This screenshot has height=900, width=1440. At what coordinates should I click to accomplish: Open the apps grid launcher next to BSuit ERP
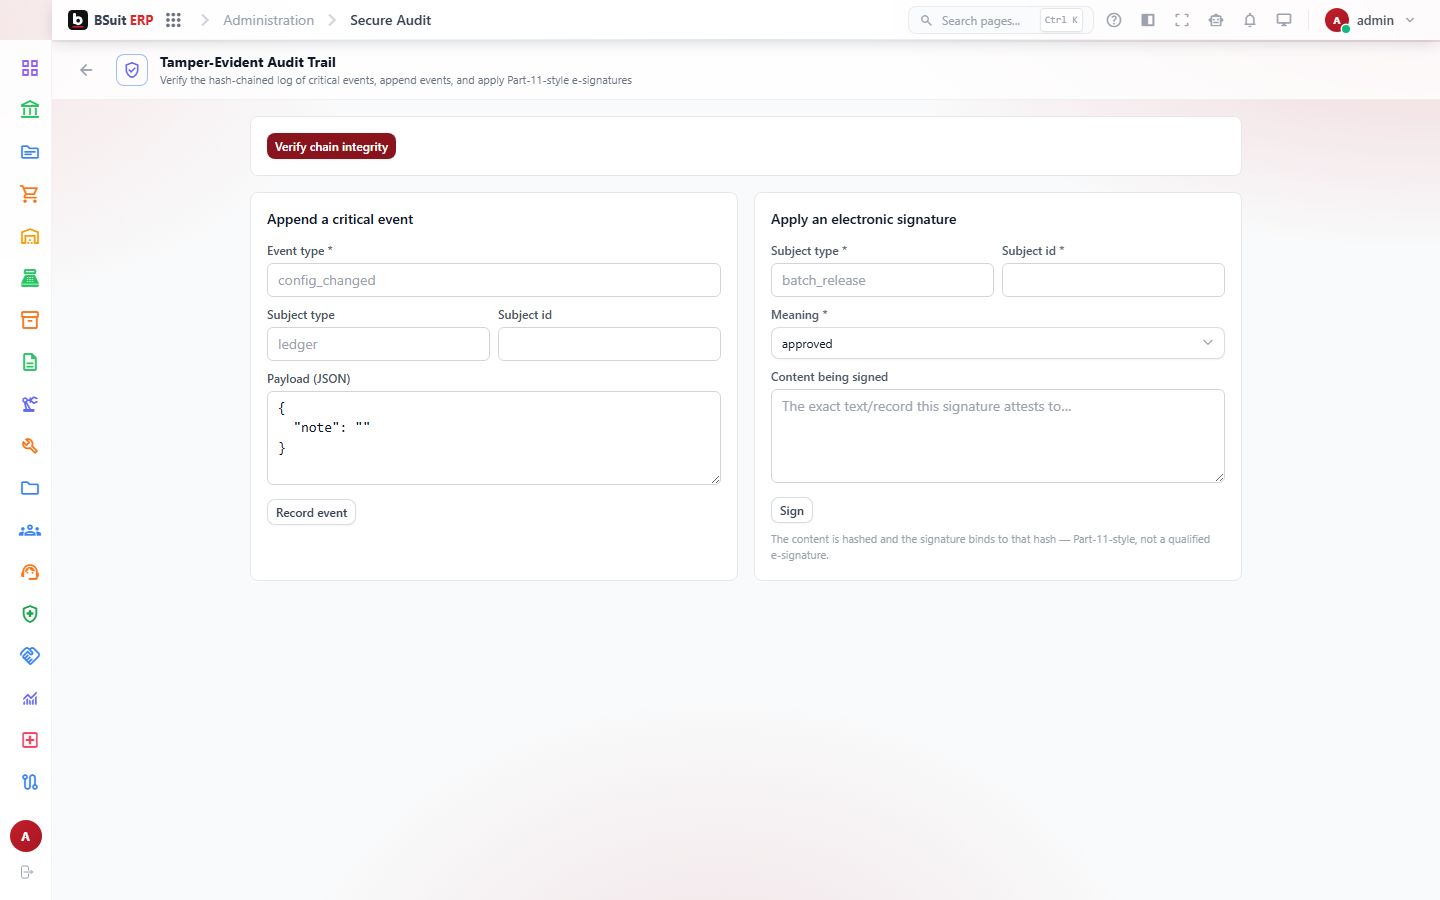[173, 20]
